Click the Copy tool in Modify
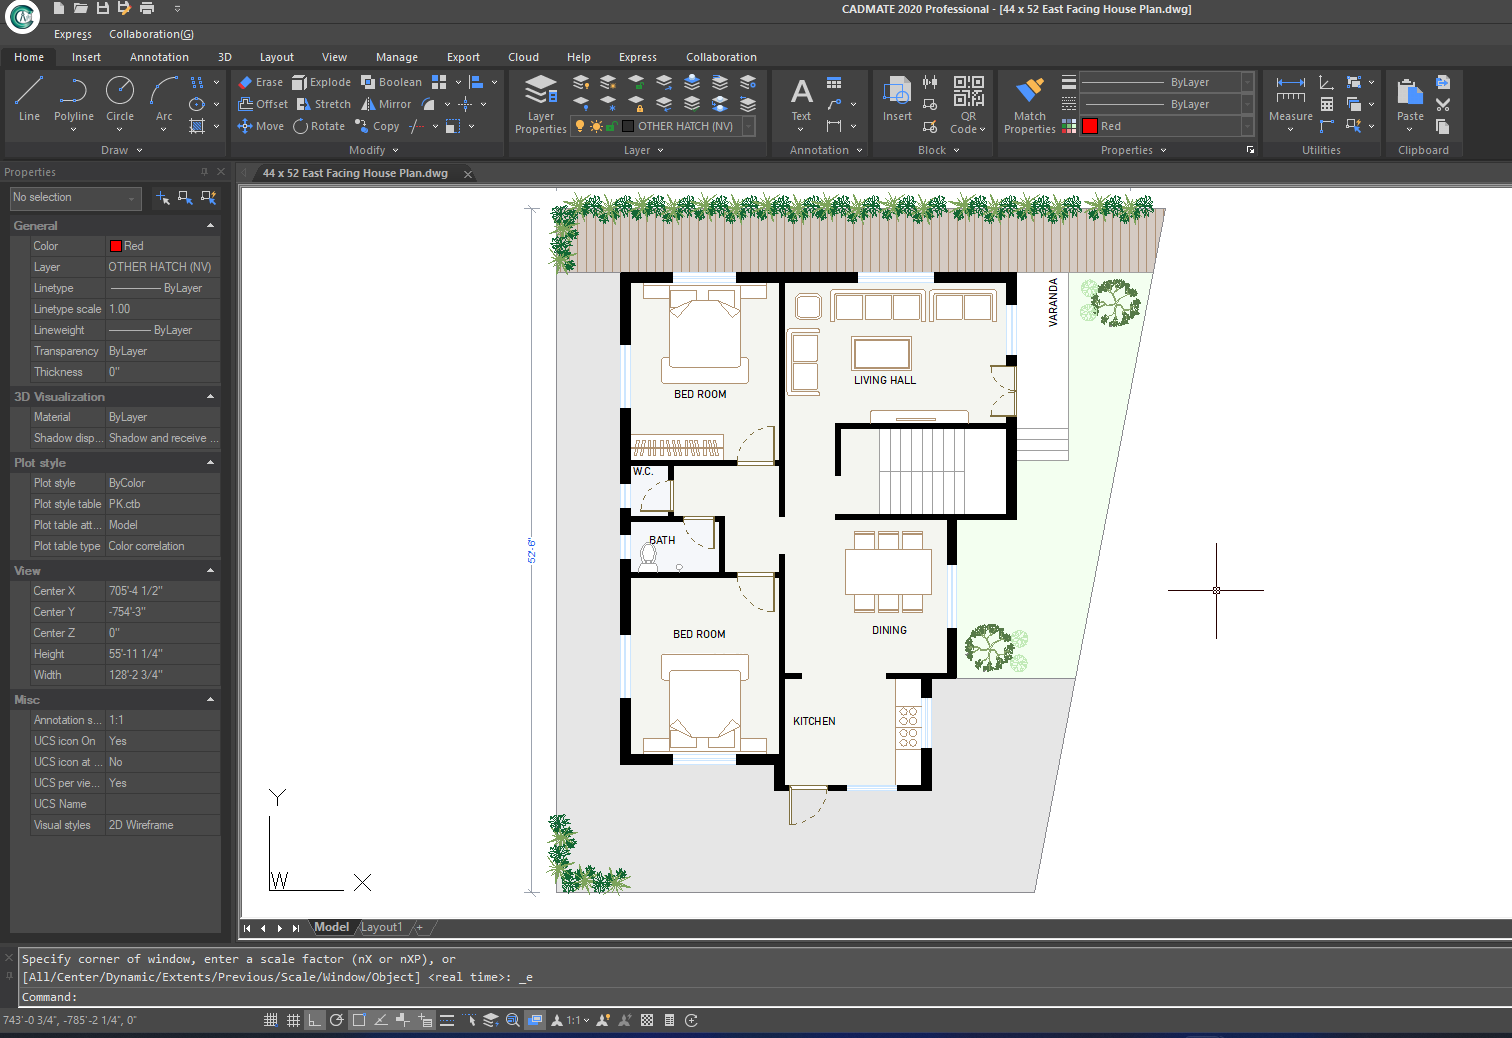The image size is (1512, 1038). tap(377, 126)
